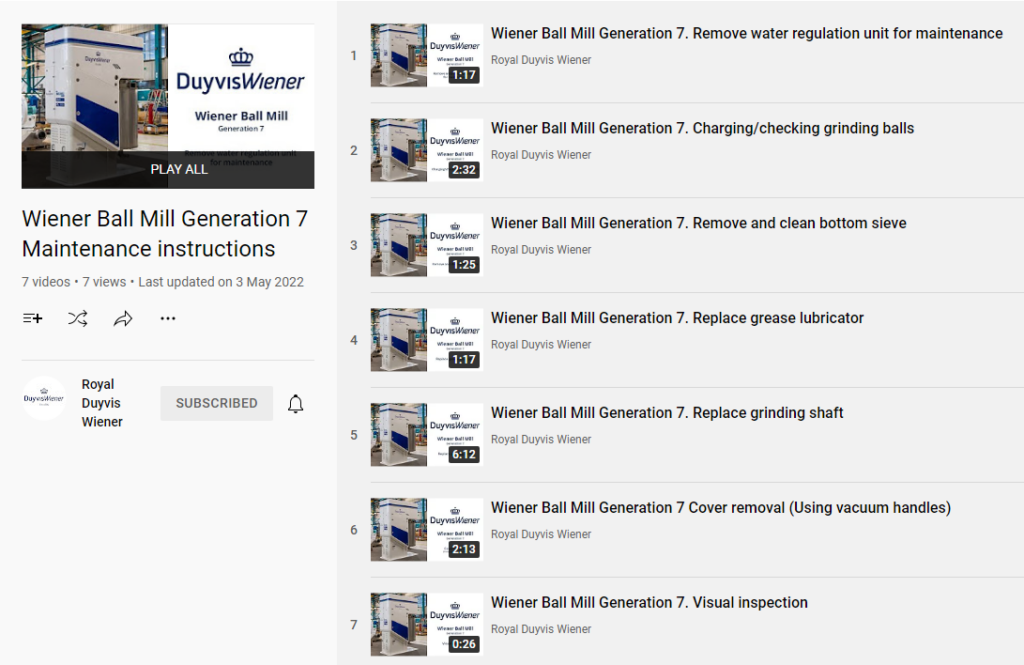Click the 1:25 duration badge

464,265
